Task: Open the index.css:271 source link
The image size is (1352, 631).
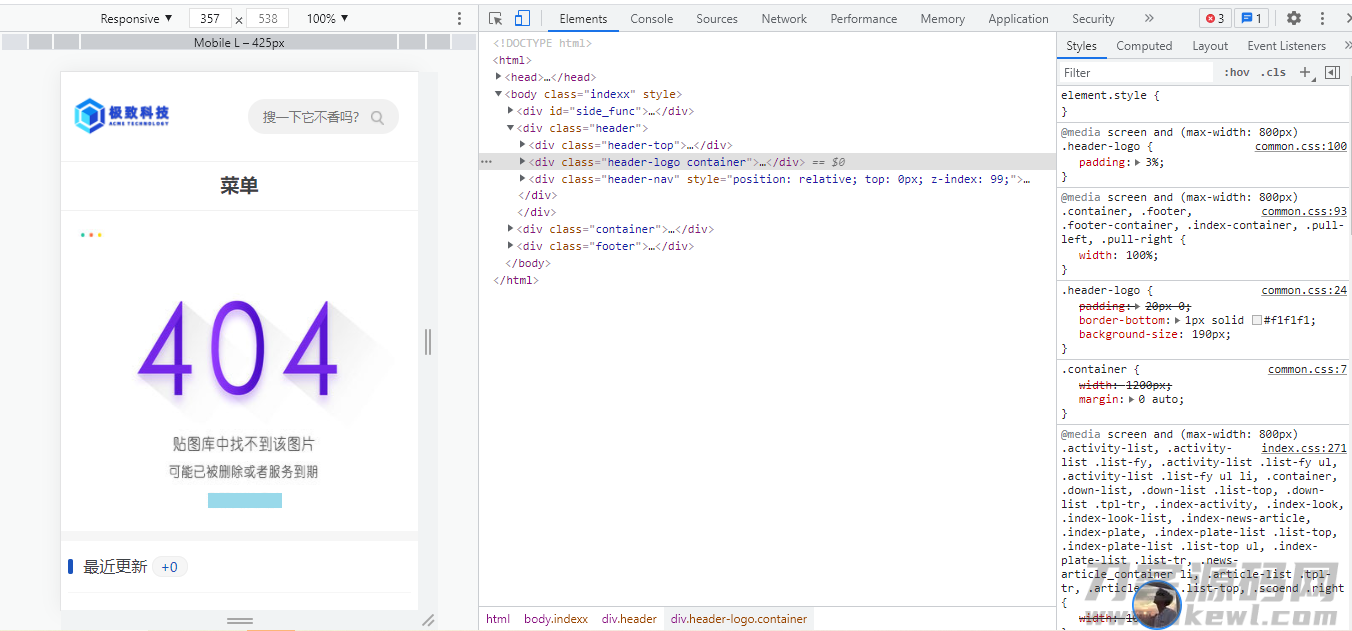Action: (1303, 448)
